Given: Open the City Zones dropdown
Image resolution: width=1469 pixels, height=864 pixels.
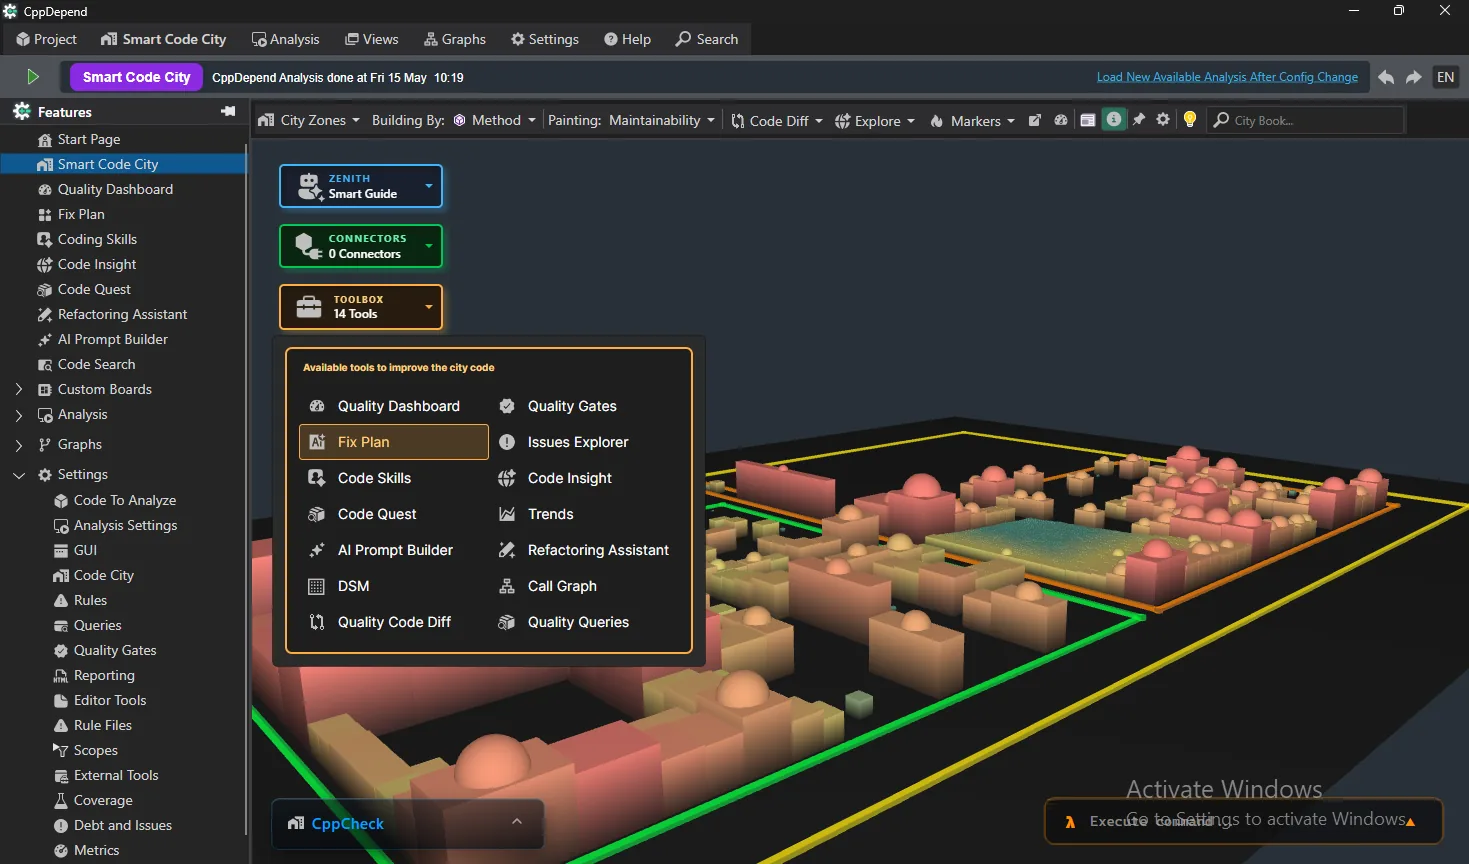Looking at the screenshot, I should point(309,120).
